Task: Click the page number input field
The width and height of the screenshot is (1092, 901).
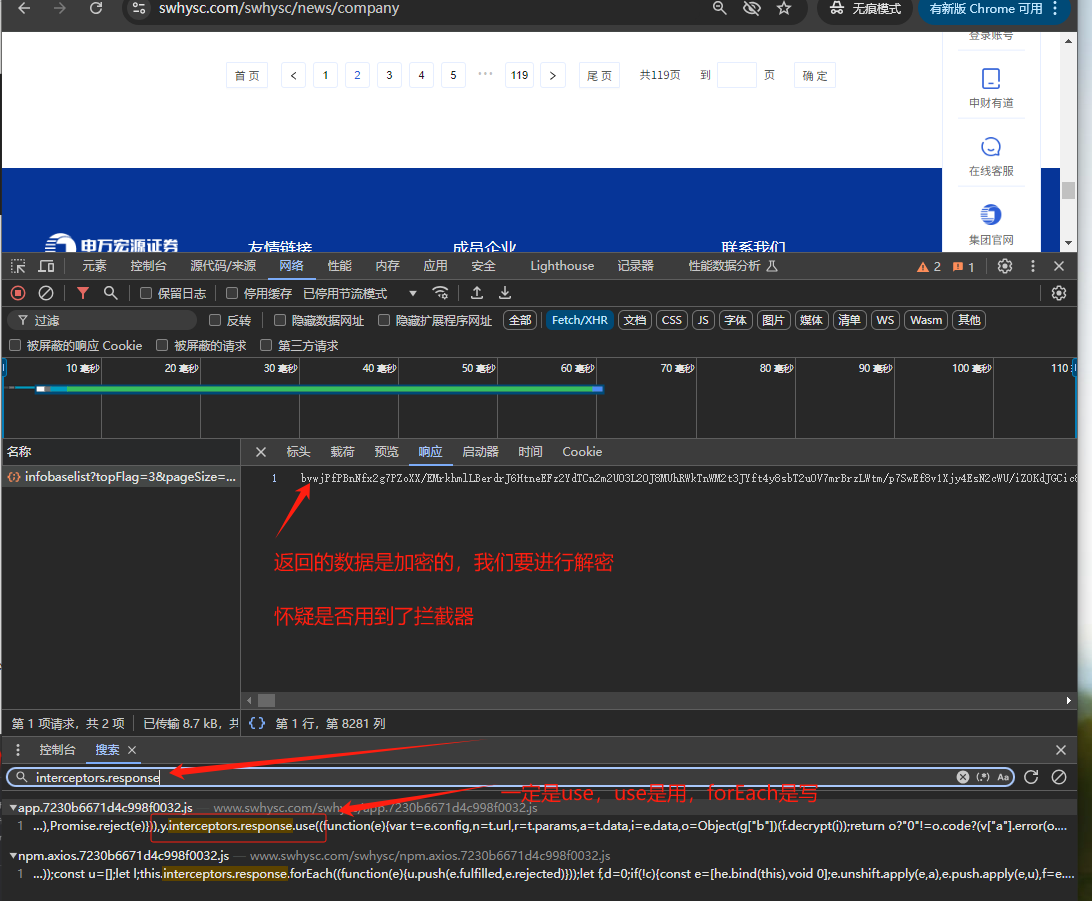Action: pos(737,75)
